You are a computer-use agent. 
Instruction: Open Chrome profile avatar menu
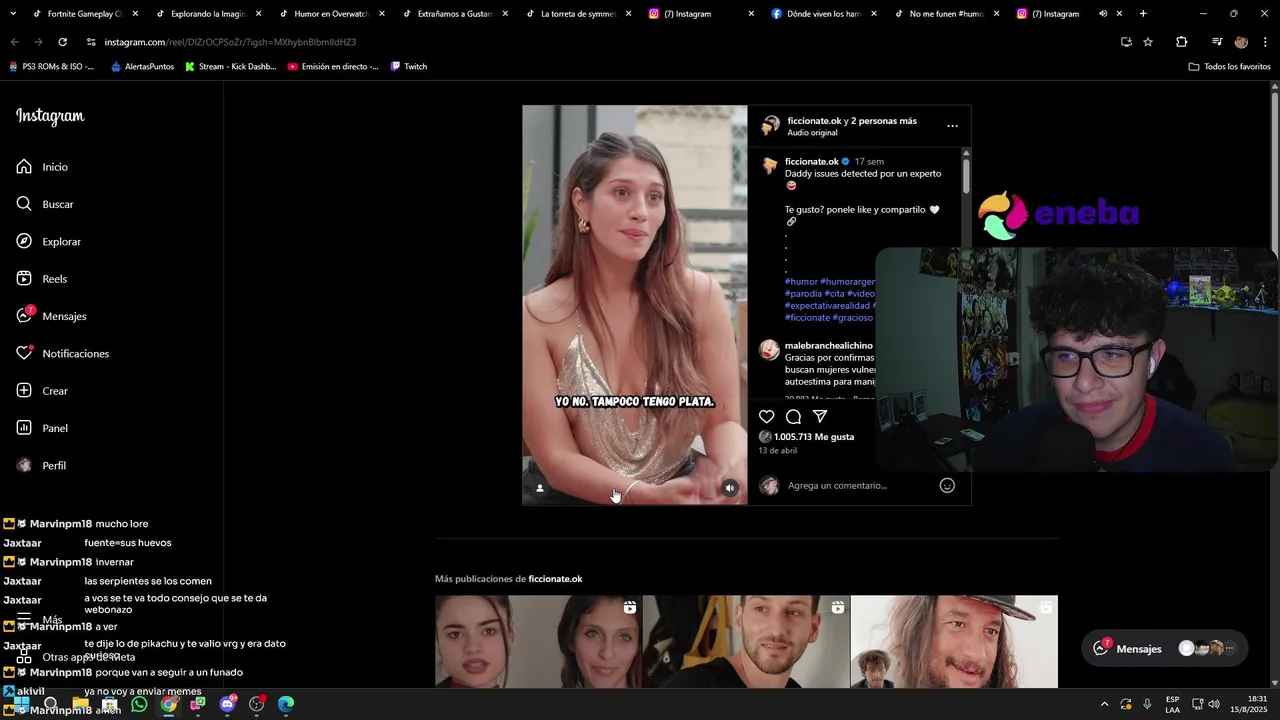tap(1241, 42)
